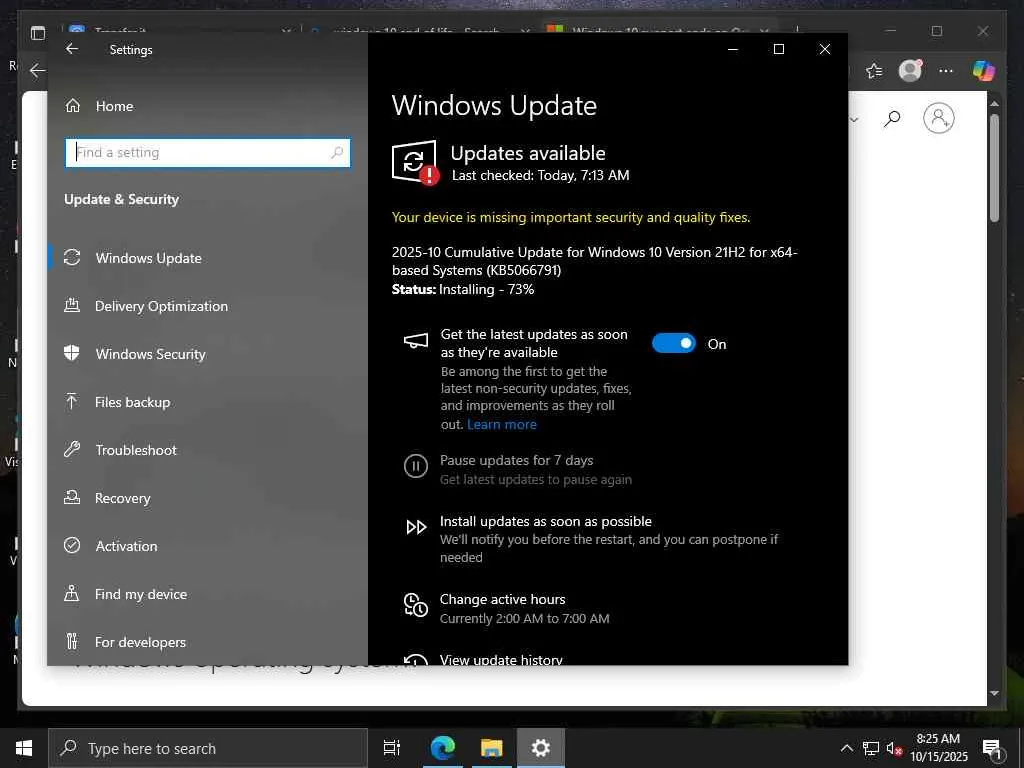This screenshot has width=1024, height=768.
Task: Click the muted volume tray icon
Action: coord(894,748)
